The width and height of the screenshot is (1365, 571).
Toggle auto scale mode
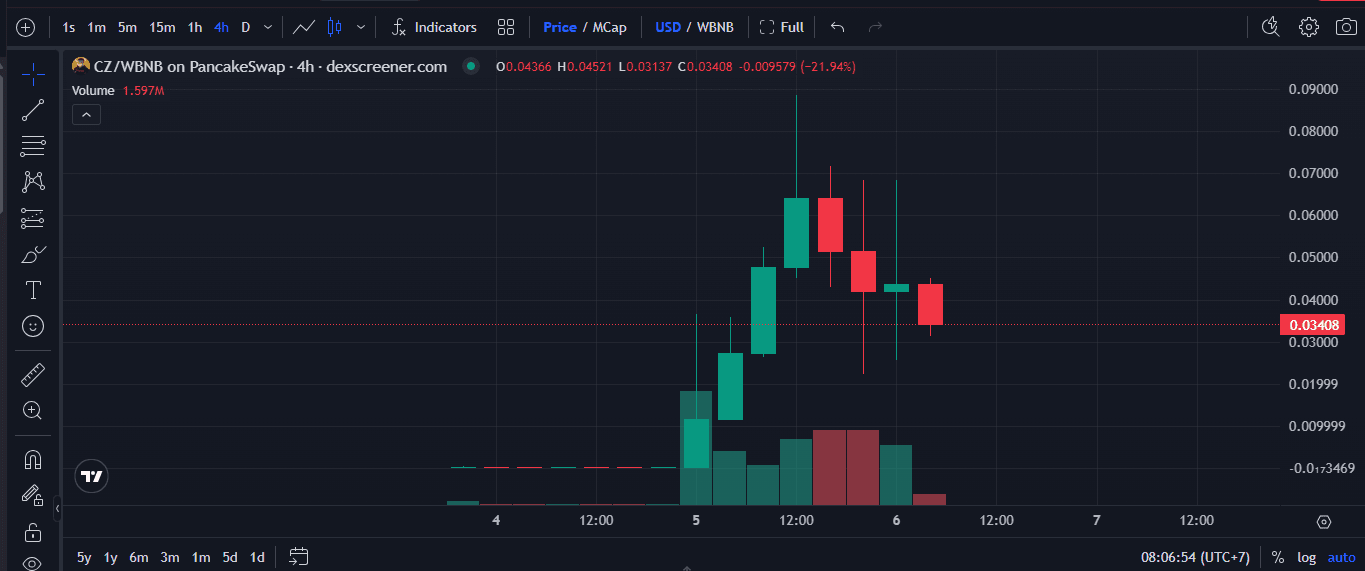pos(1341,557)
